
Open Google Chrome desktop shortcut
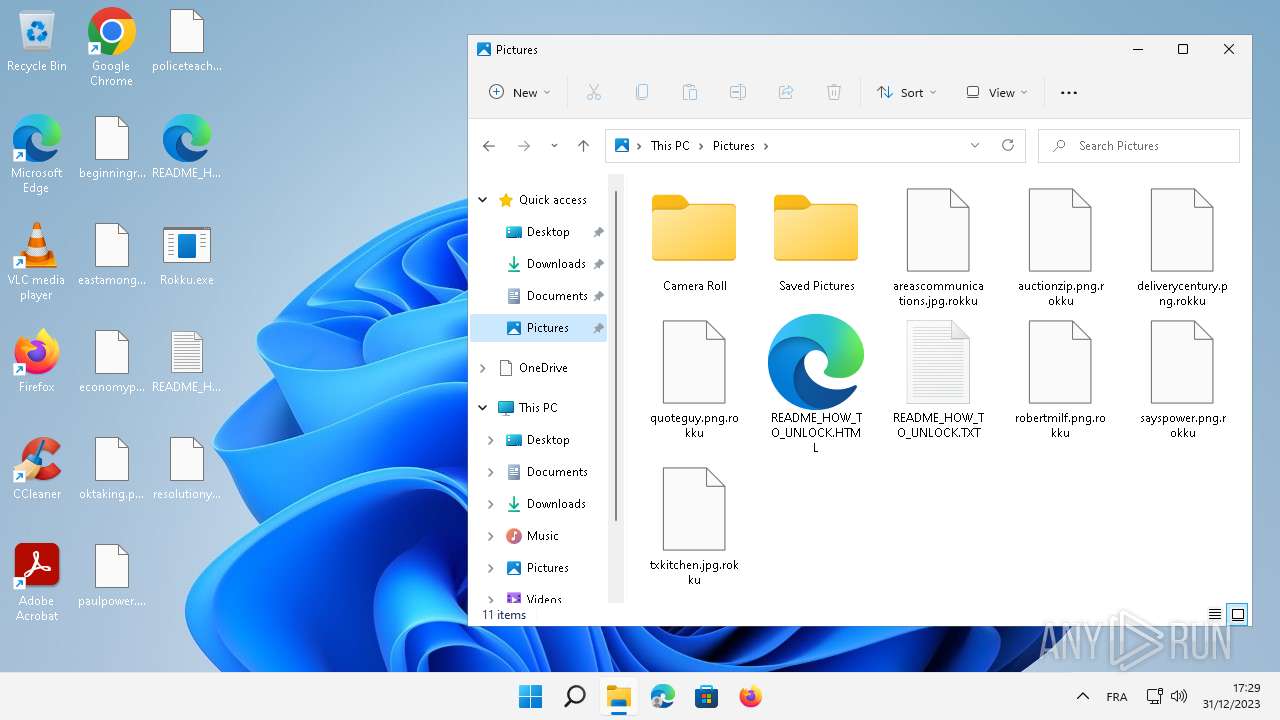pos(111,47)
